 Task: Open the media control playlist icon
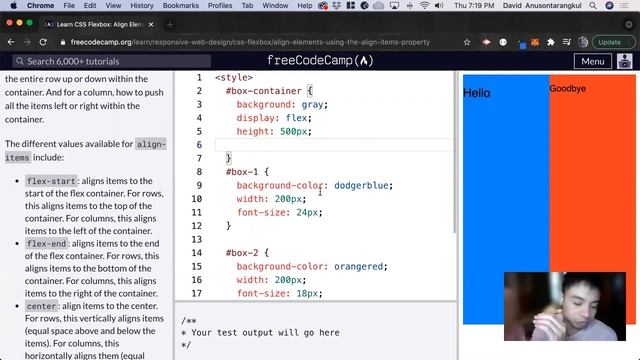567,42
